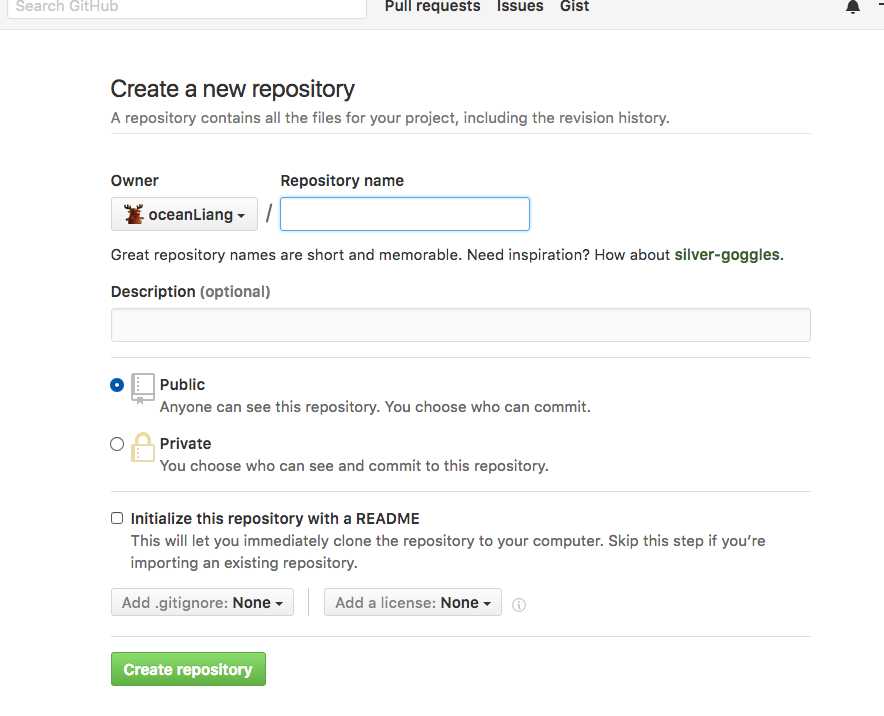Focus the Description input field
The height and width of the screenshot is (716, 884).
(461, 325)
